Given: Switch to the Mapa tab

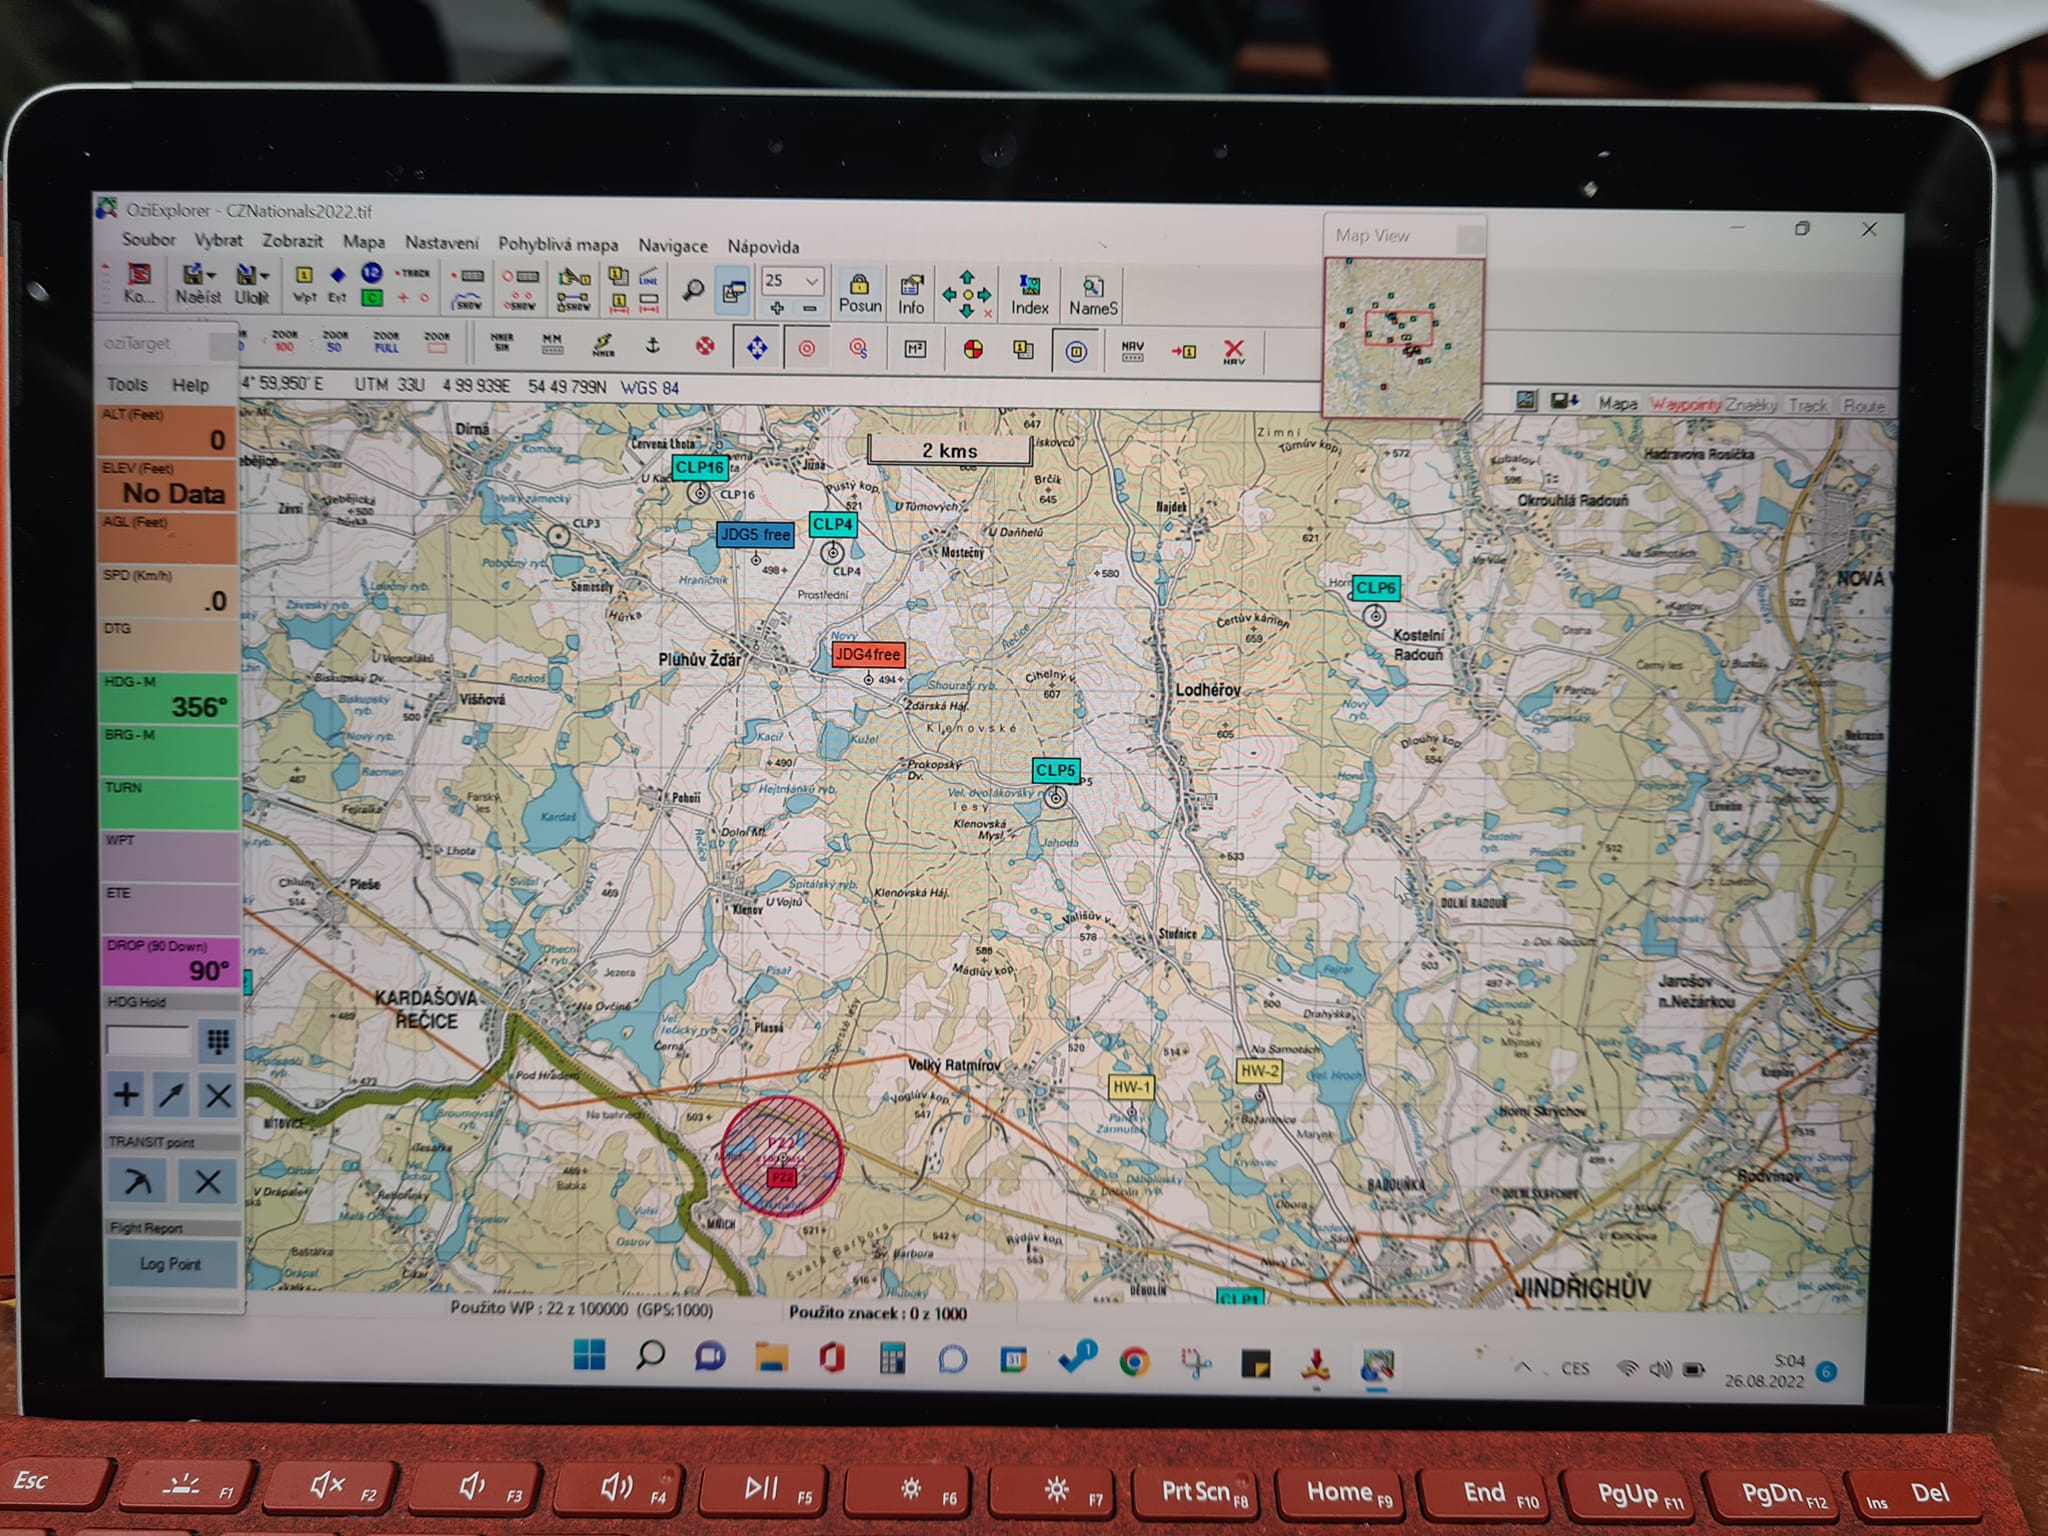Looking at the screenshot, I should pyautogui.click(x=1617, y=403).
